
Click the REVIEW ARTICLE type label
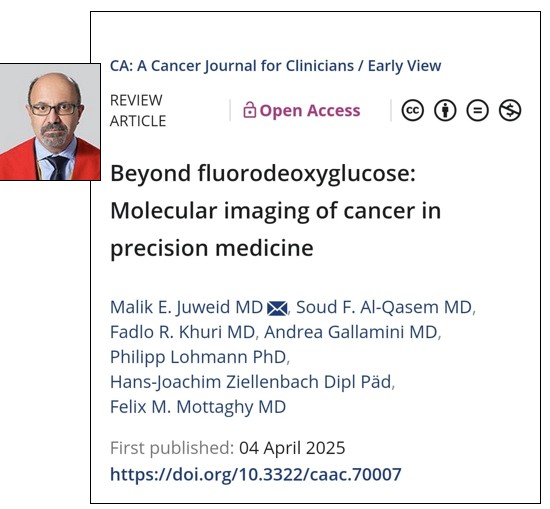(138, 110)
